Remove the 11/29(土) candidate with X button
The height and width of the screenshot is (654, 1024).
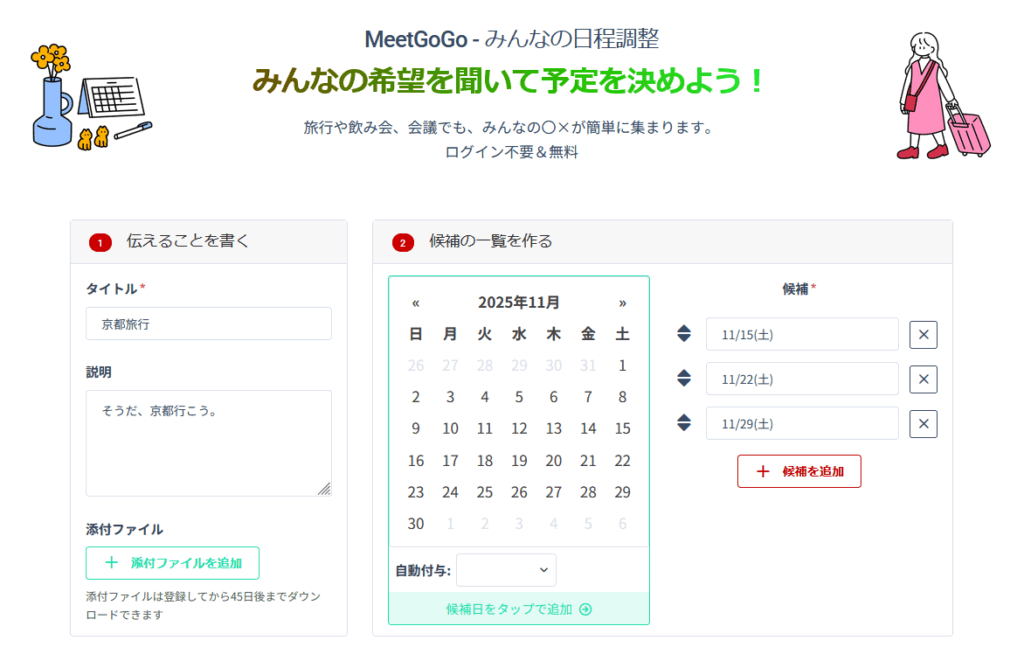pyautogui.click(x=923, y=424)
